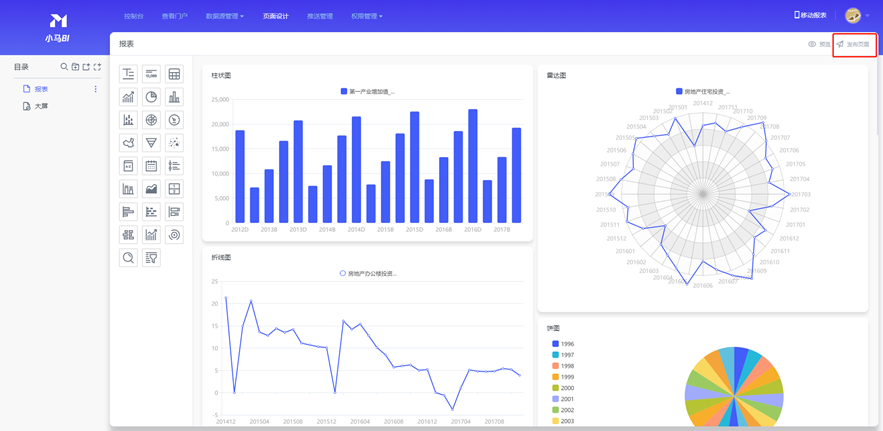Image resolution: width=883 pixels, height=431 pixels.
Task: Choose the bar chart with trend arrow
Action: click(151, 234)
